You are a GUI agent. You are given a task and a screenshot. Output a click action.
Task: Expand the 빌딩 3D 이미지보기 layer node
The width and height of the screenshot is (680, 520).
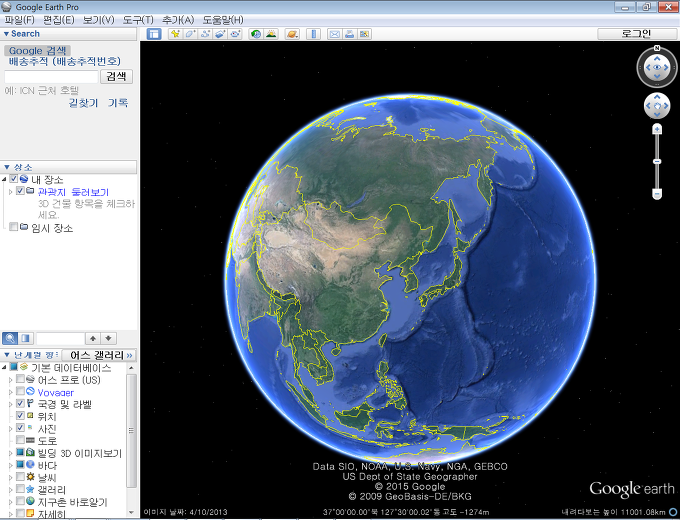[x=11, y=453]
